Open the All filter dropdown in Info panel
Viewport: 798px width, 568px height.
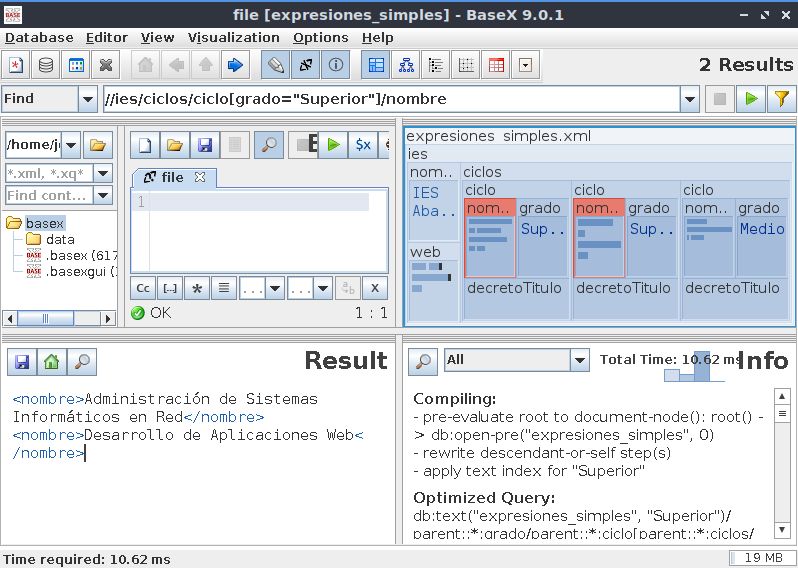(x=579, y=360)
